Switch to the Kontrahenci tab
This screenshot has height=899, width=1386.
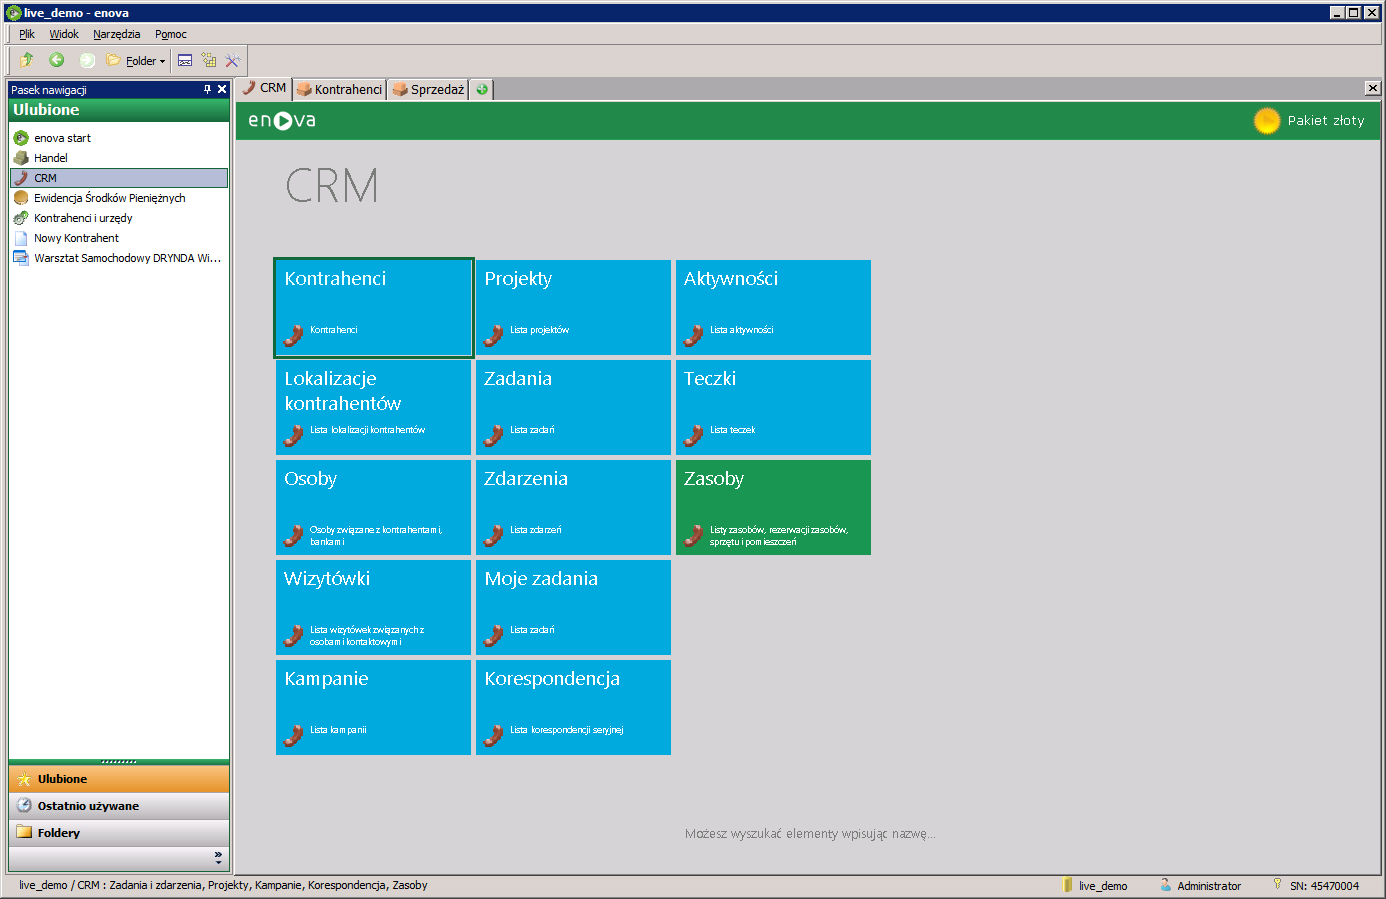pyautogui.click(x=339, y=89)
